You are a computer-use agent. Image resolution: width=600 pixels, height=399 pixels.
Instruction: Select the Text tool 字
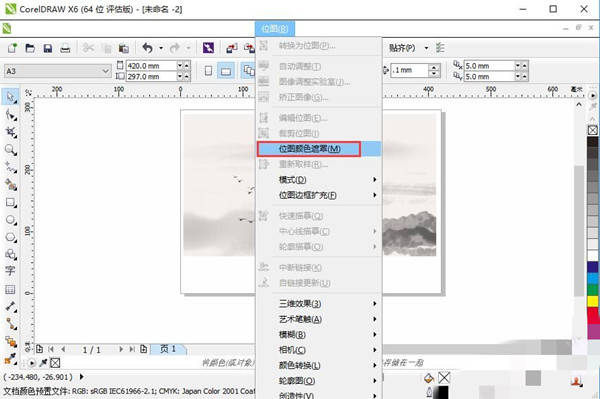10,271
